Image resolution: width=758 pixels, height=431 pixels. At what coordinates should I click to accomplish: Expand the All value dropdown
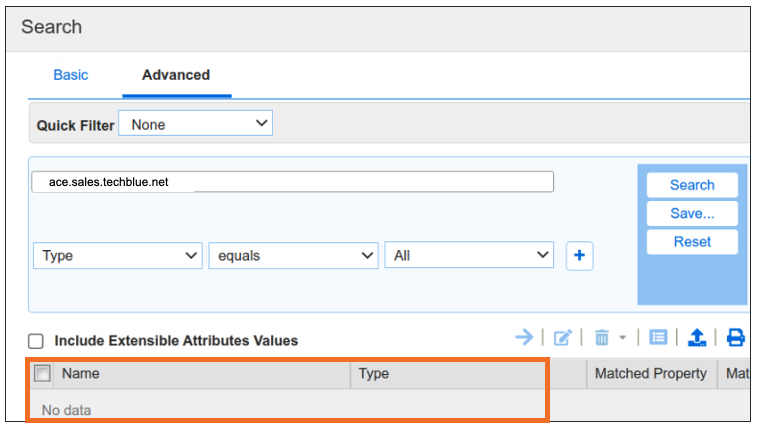pos(469,256)
